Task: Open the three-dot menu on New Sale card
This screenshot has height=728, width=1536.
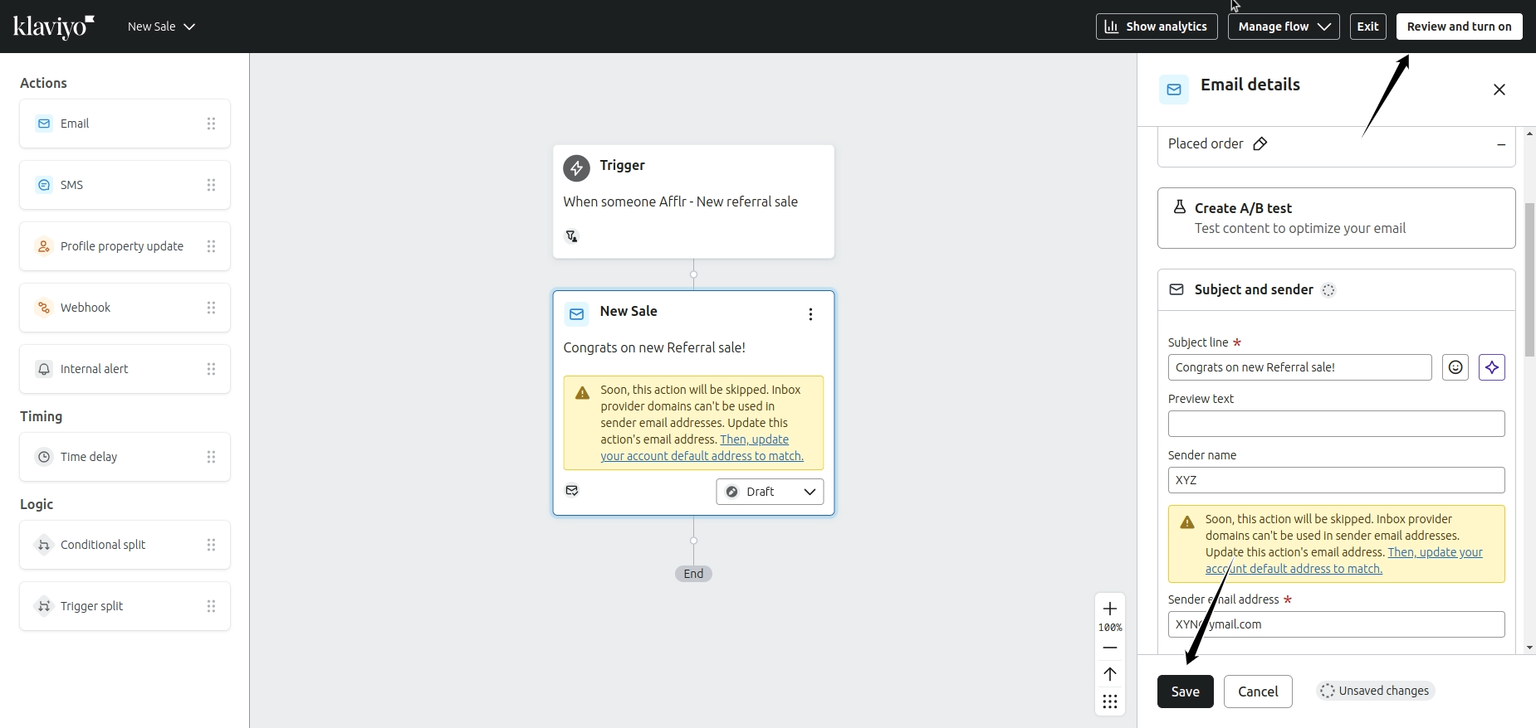Action: (810, 314)
